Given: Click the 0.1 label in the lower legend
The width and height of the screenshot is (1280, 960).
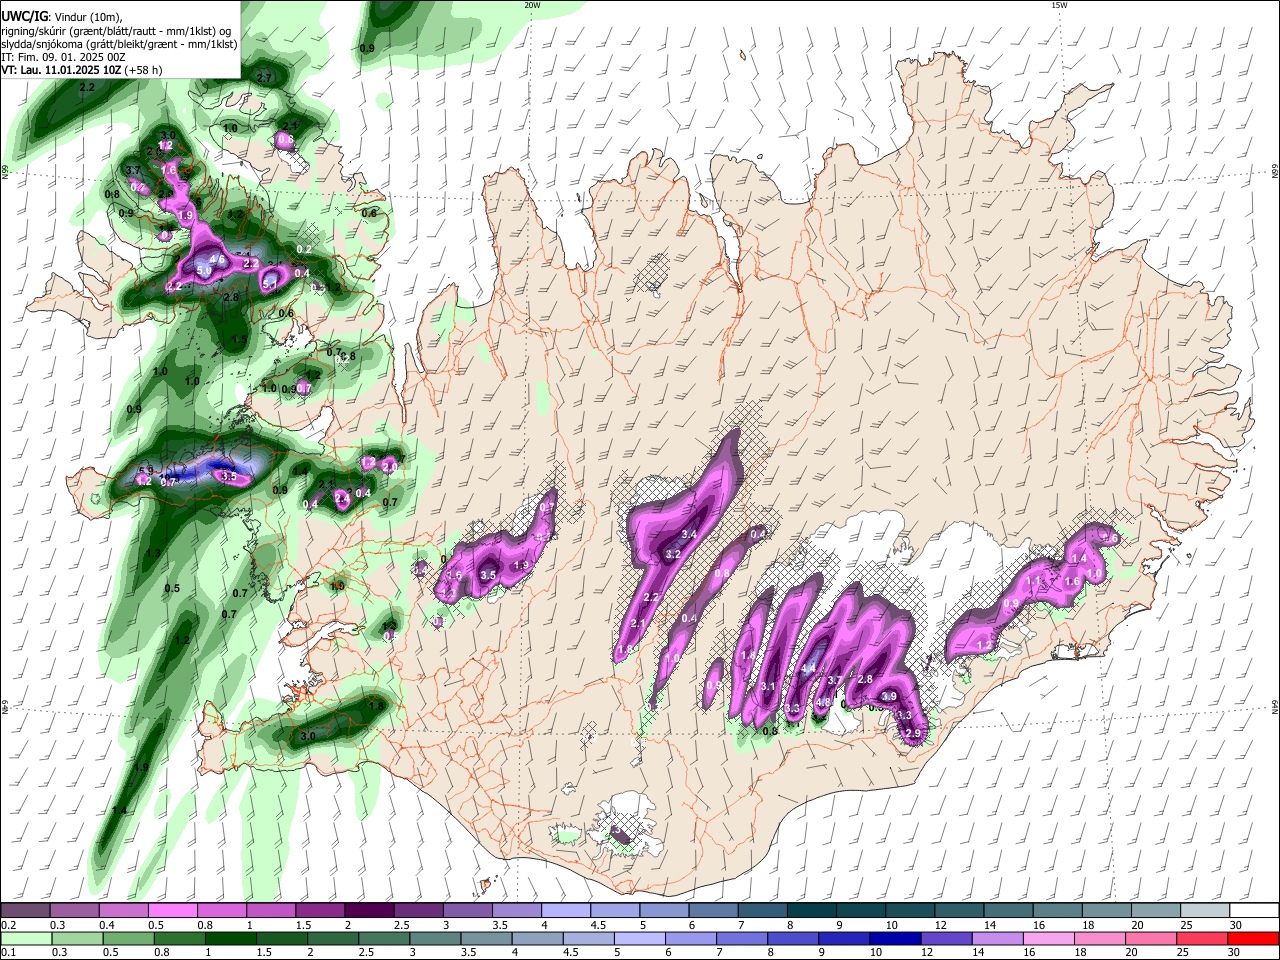Looking at the screenshot, I should point(8,953).
